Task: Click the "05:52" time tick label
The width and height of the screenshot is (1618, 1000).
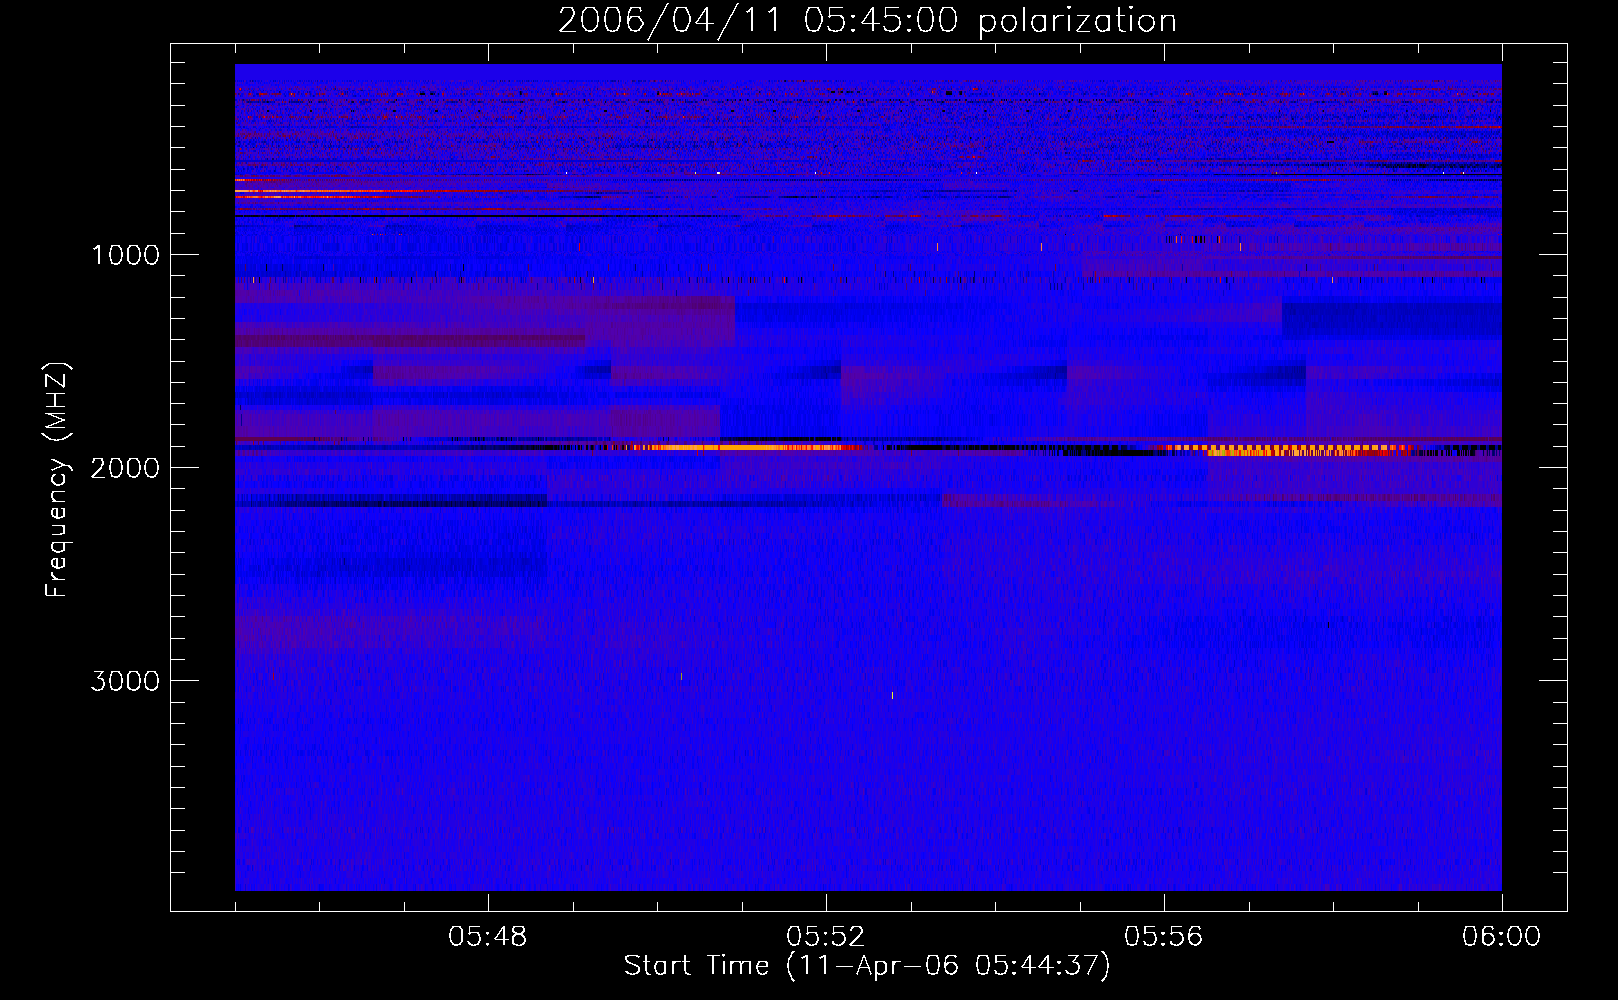Action: click(826, 937)
